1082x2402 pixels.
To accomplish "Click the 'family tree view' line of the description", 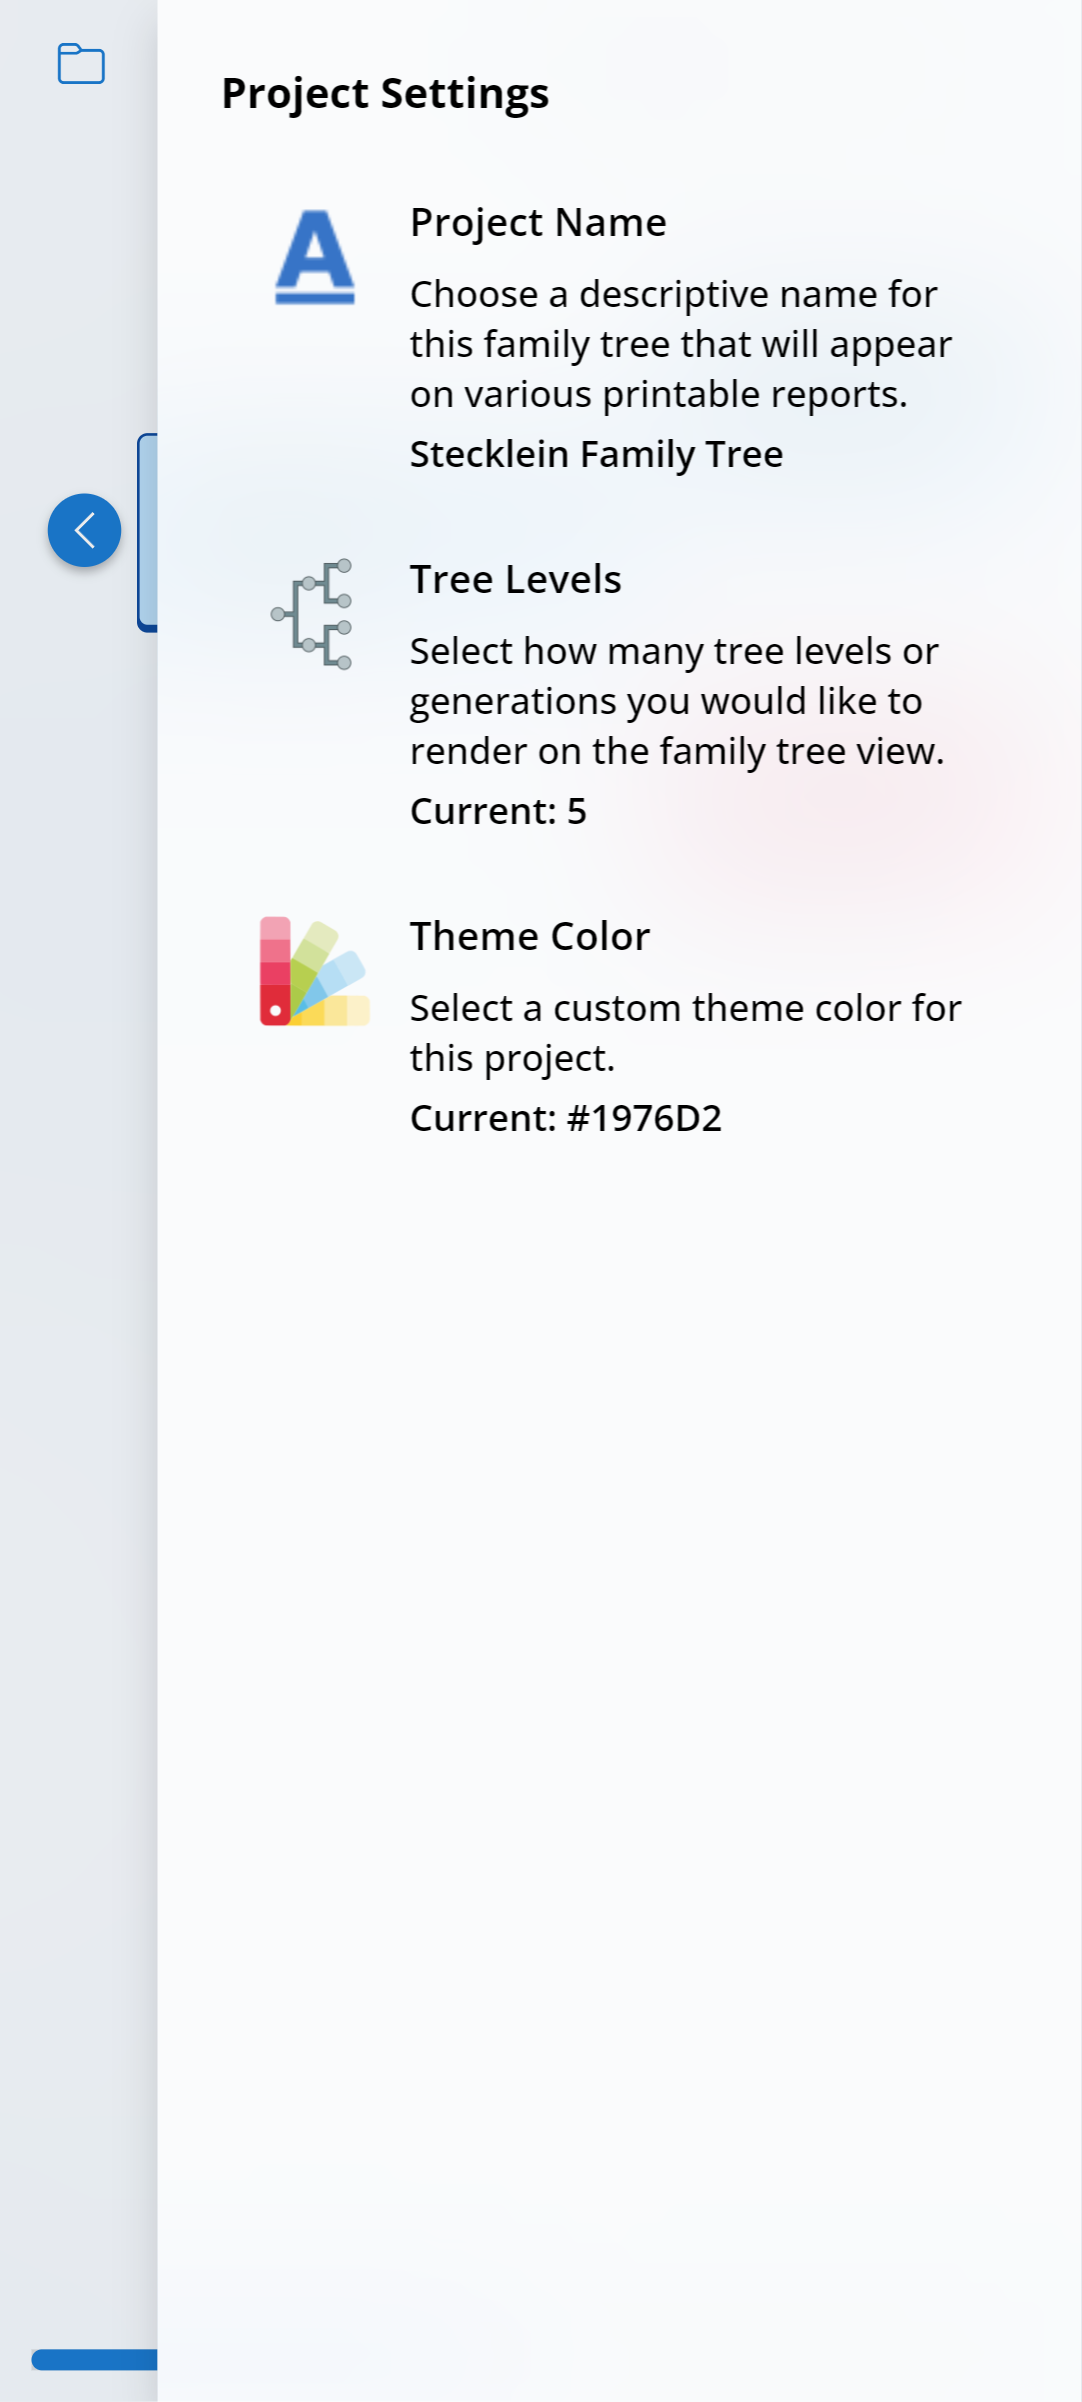I will tap(676, 751).
